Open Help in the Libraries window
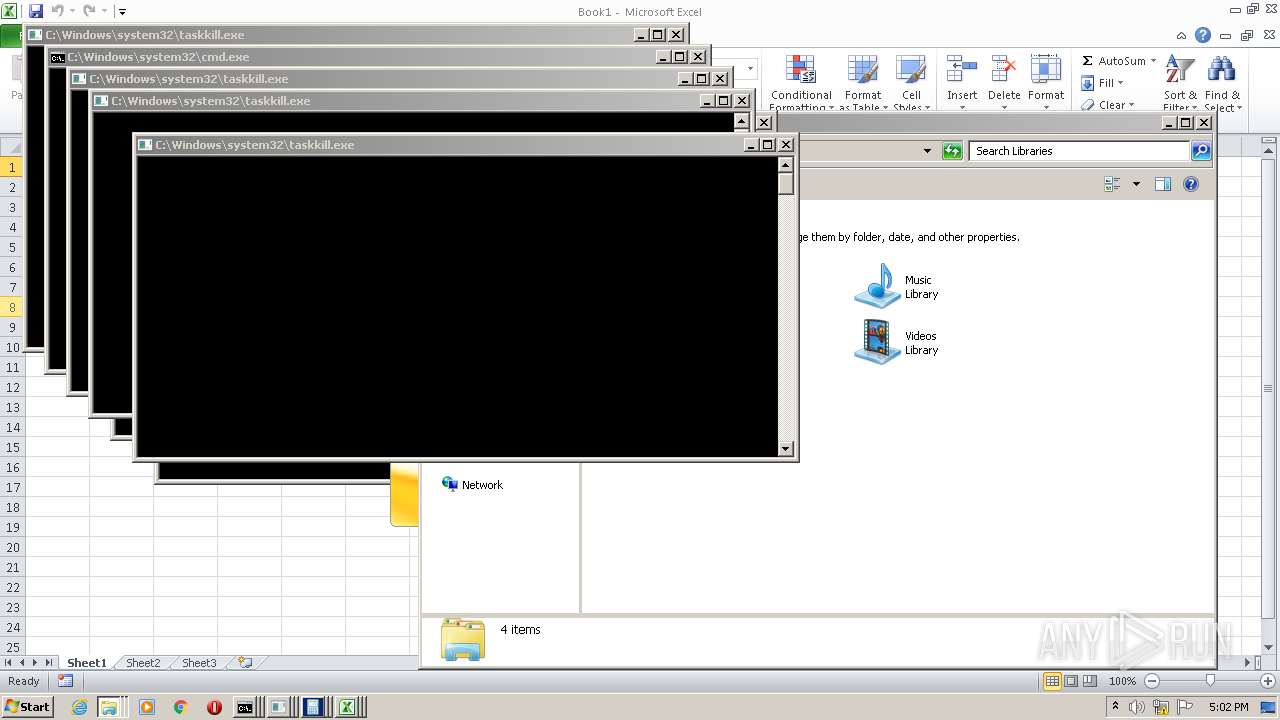Image resolution: width=1280 pixels, height=720 pixels. click(x=1191, y=184)
